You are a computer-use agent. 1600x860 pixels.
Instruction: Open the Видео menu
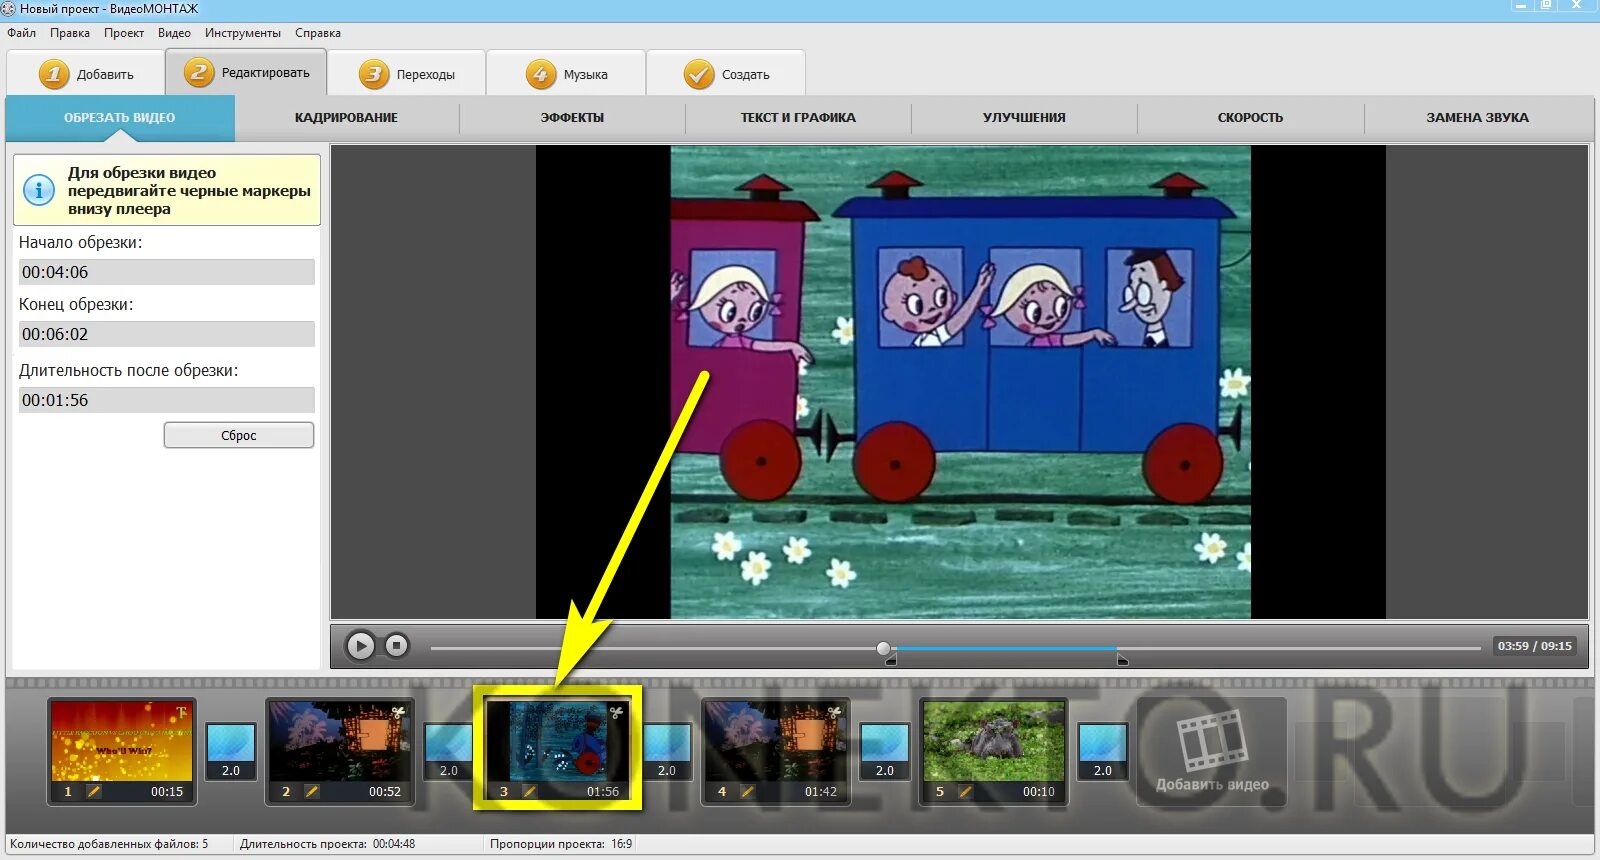click(174, 33)
